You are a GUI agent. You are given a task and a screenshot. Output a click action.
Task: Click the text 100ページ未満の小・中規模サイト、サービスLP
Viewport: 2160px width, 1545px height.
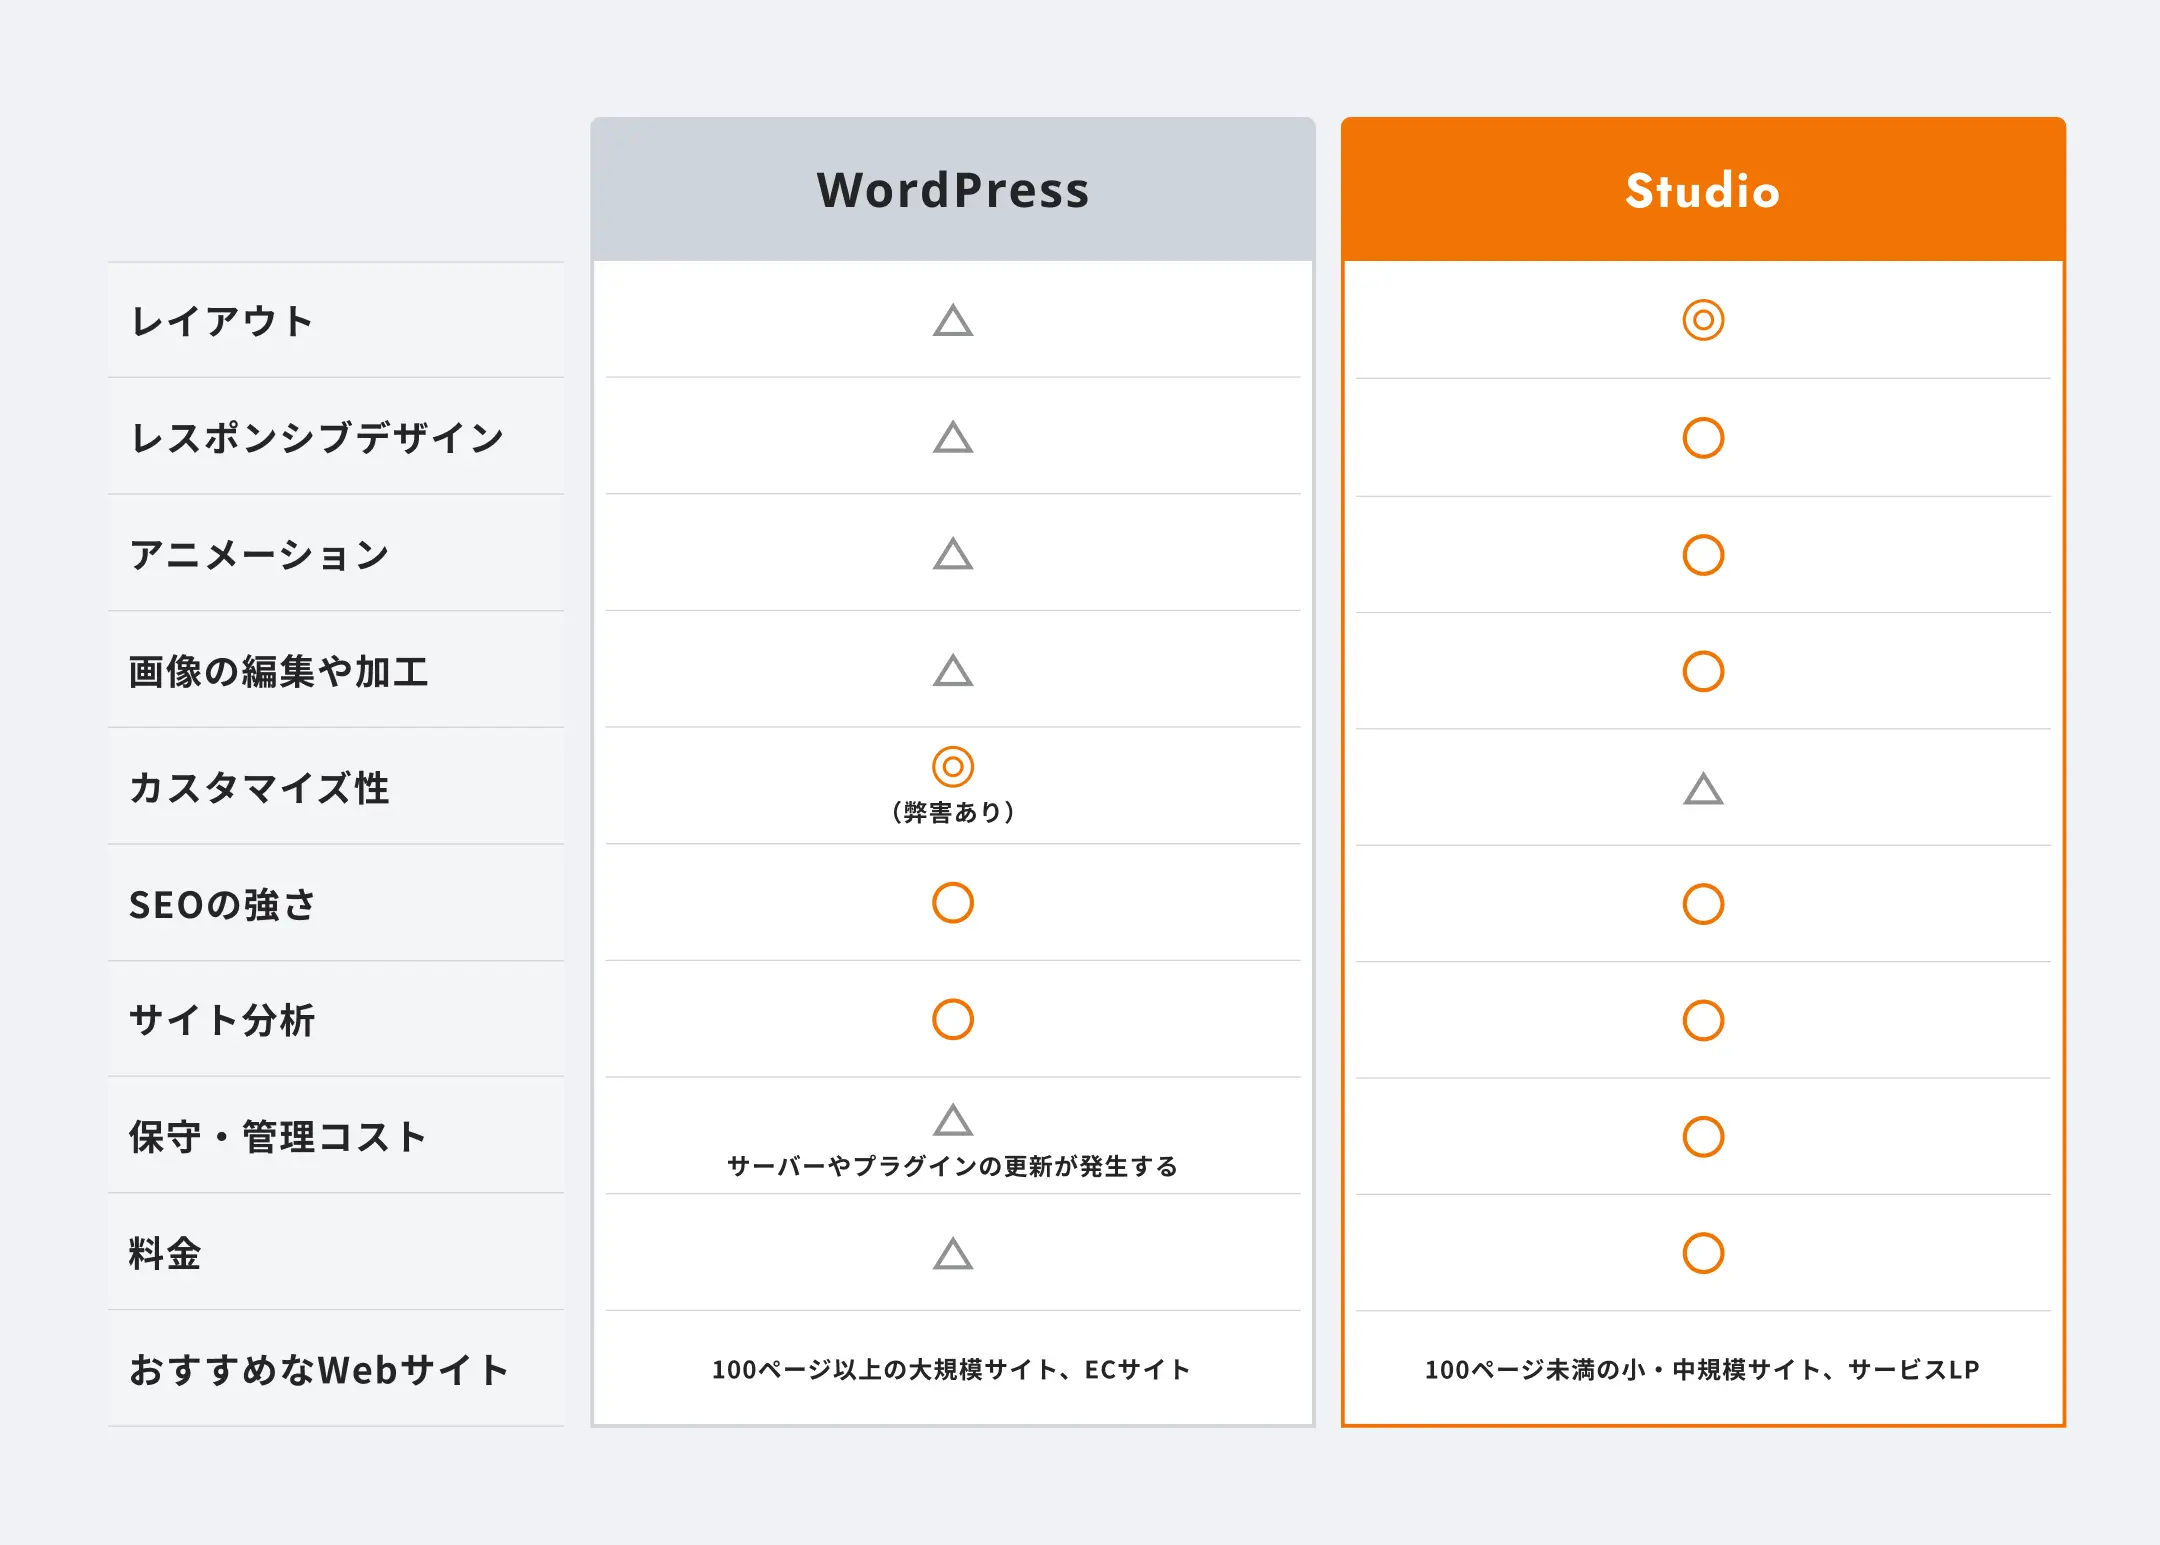[x=1702, y=1369]
